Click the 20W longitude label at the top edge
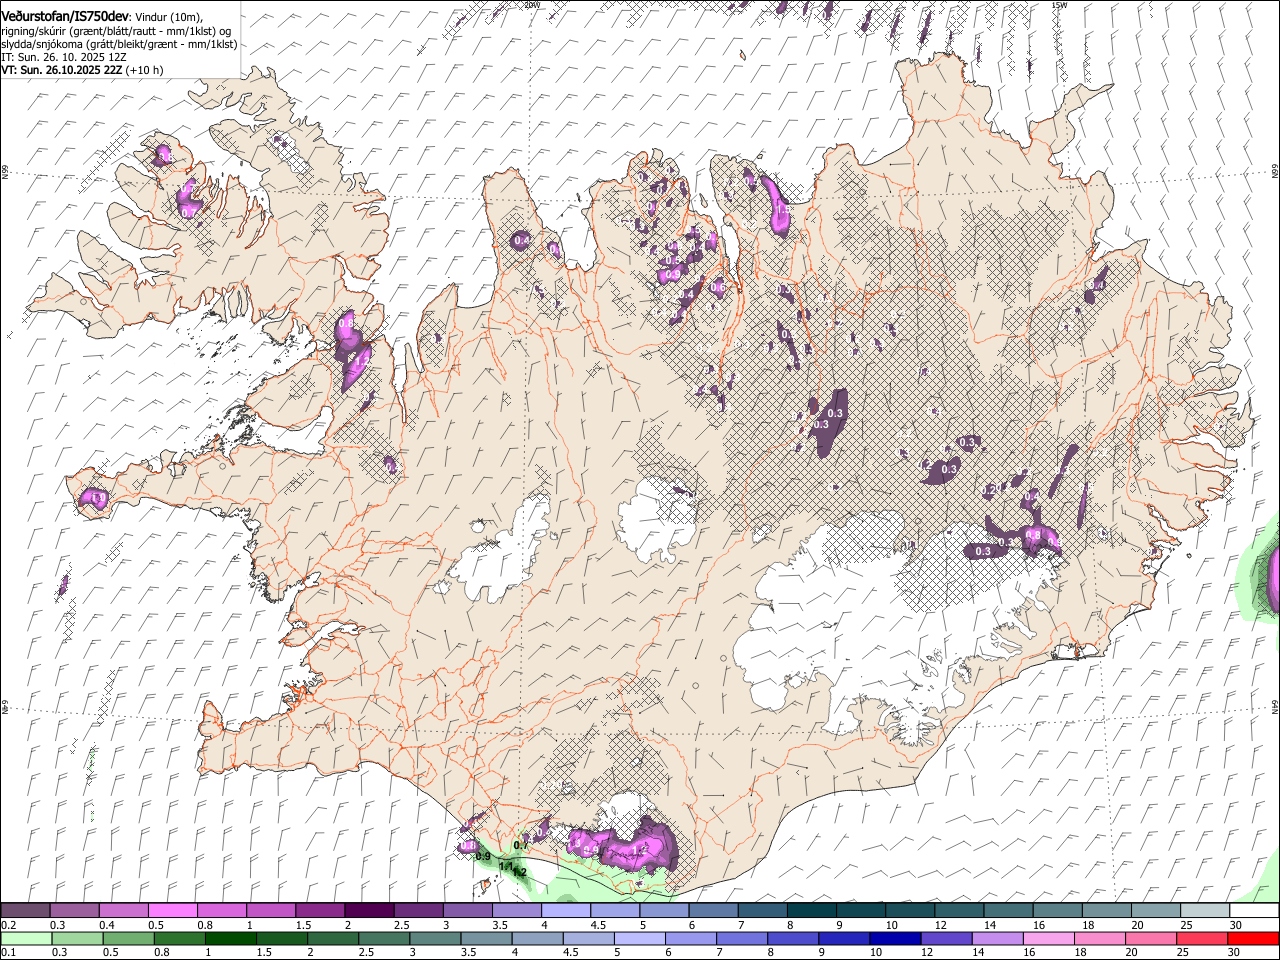This screenshot has width=1280, height=960. 531,5
